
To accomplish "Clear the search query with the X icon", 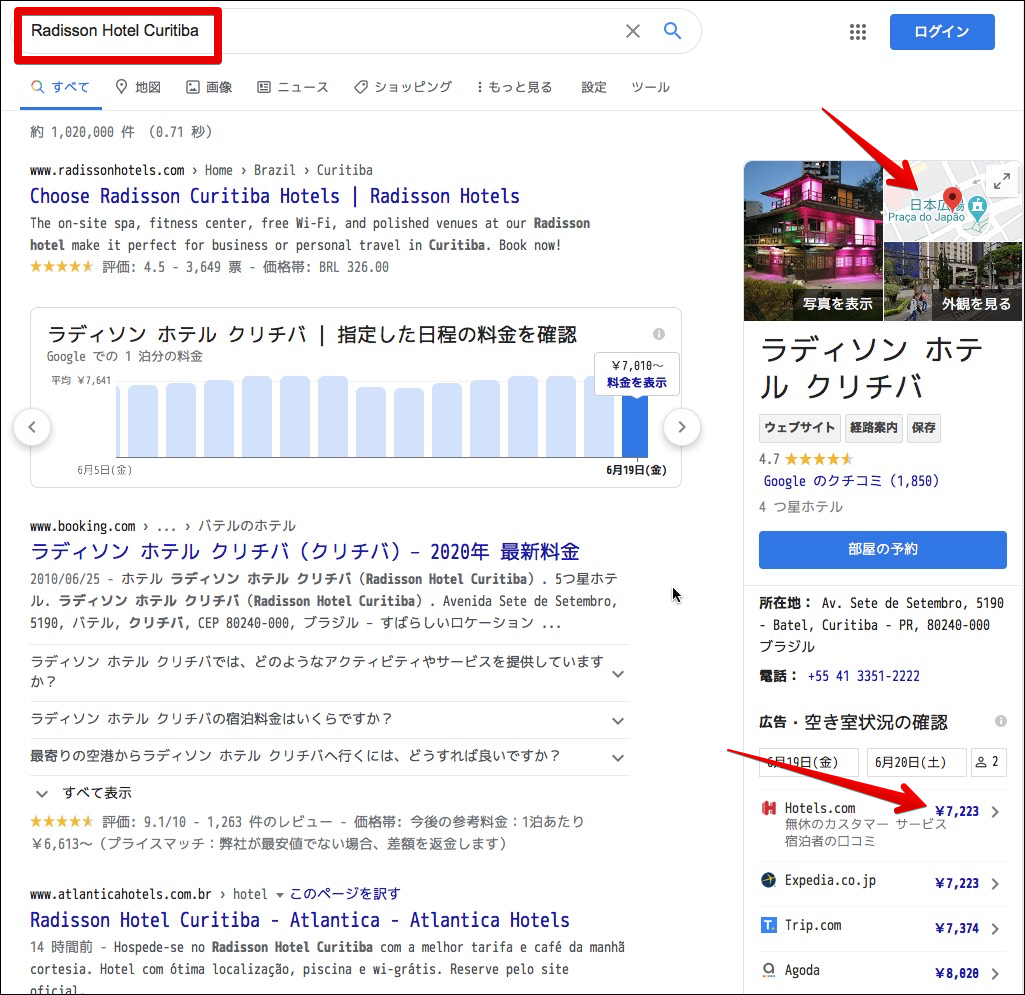I will coord(633,31).
